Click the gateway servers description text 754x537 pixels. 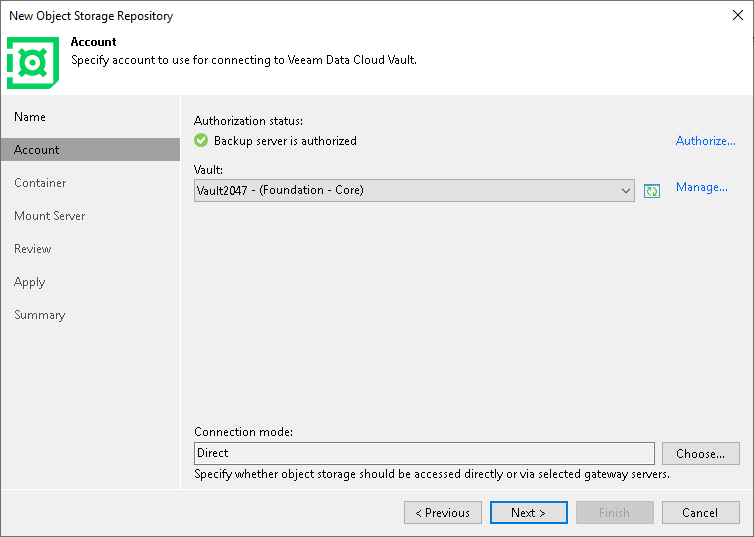(432, 475)
